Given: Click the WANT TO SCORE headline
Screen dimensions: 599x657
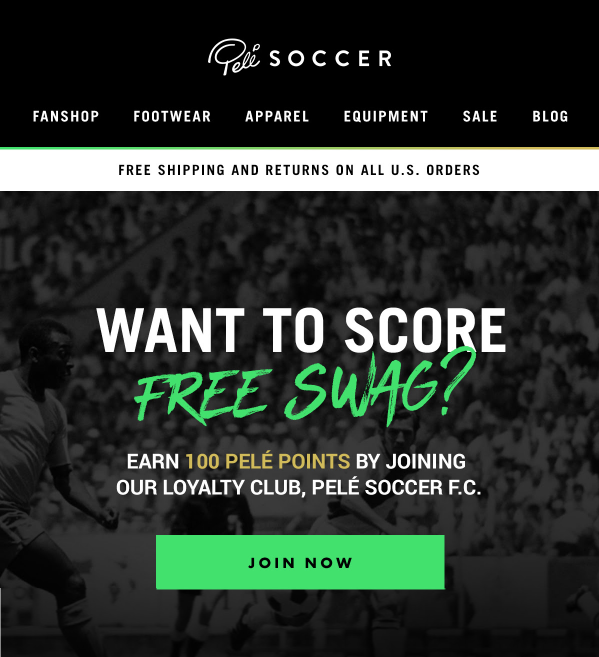Looking at the screenshot, I should (x=302, y=331).
